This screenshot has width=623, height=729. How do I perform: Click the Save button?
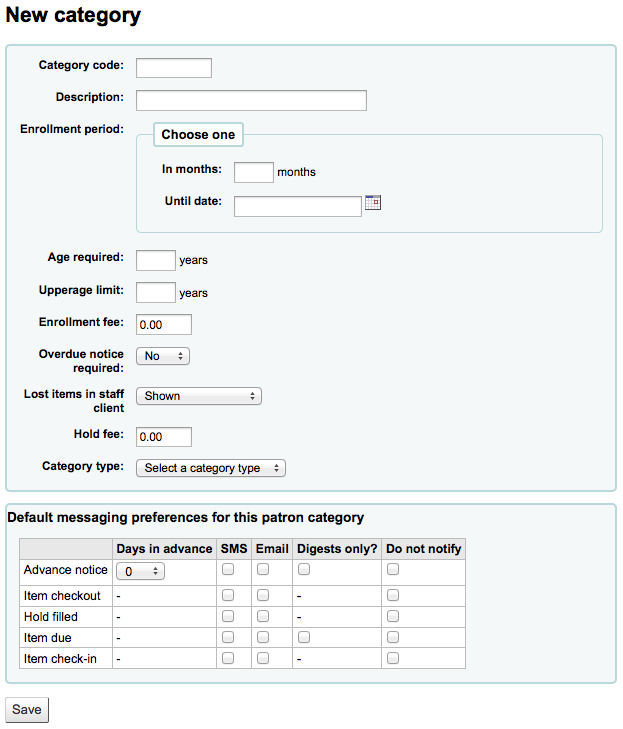(27, 710)
